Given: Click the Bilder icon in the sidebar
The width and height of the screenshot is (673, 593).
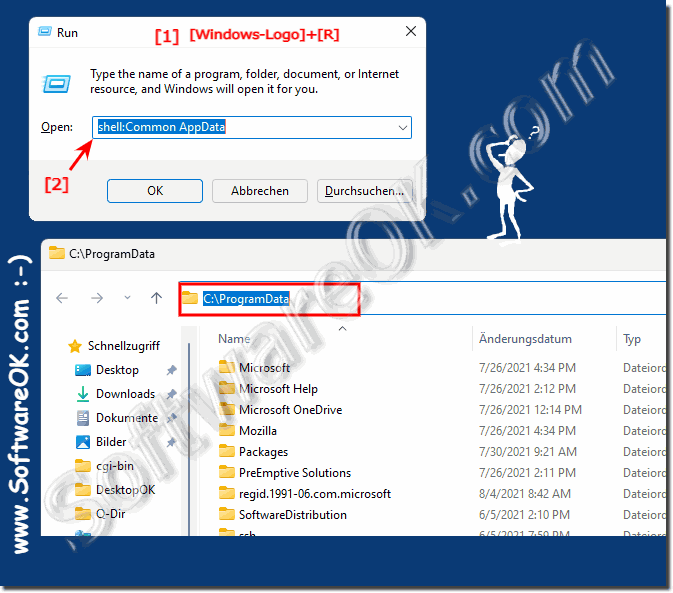Looking at the screenshot, I should coord(83,442).
